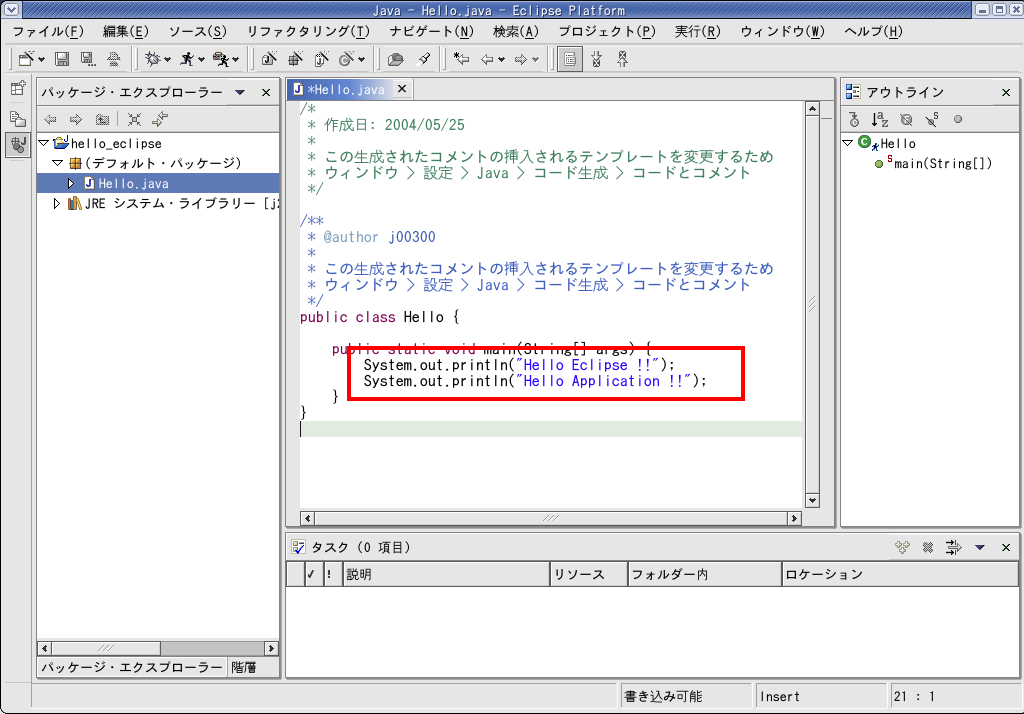Image resolution: width=1024 pixels, height=714 pixels.
Task: Toggle Link with Editor in Package Explorer
Action: 160,119
